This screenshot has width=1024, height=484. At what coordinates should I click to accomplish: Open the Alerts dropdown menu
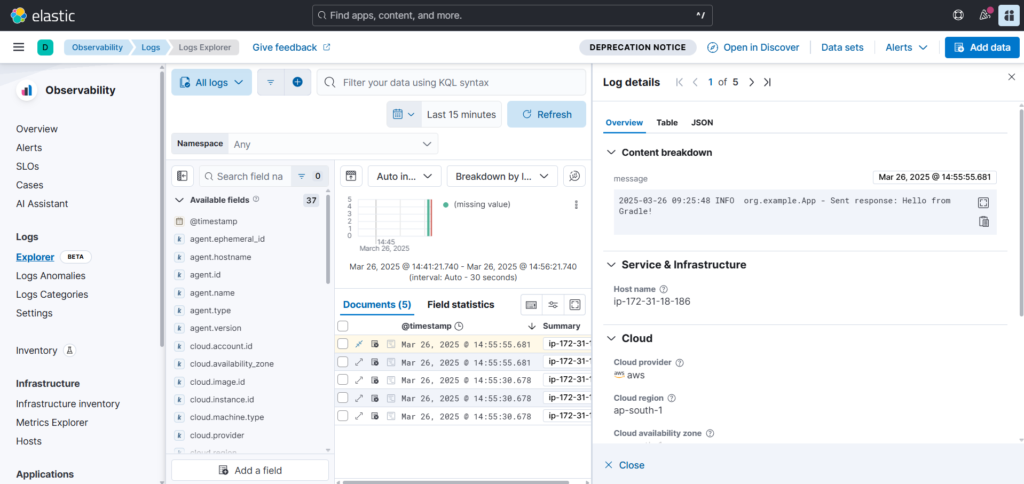pyautogui.click(x=906, y=47)
